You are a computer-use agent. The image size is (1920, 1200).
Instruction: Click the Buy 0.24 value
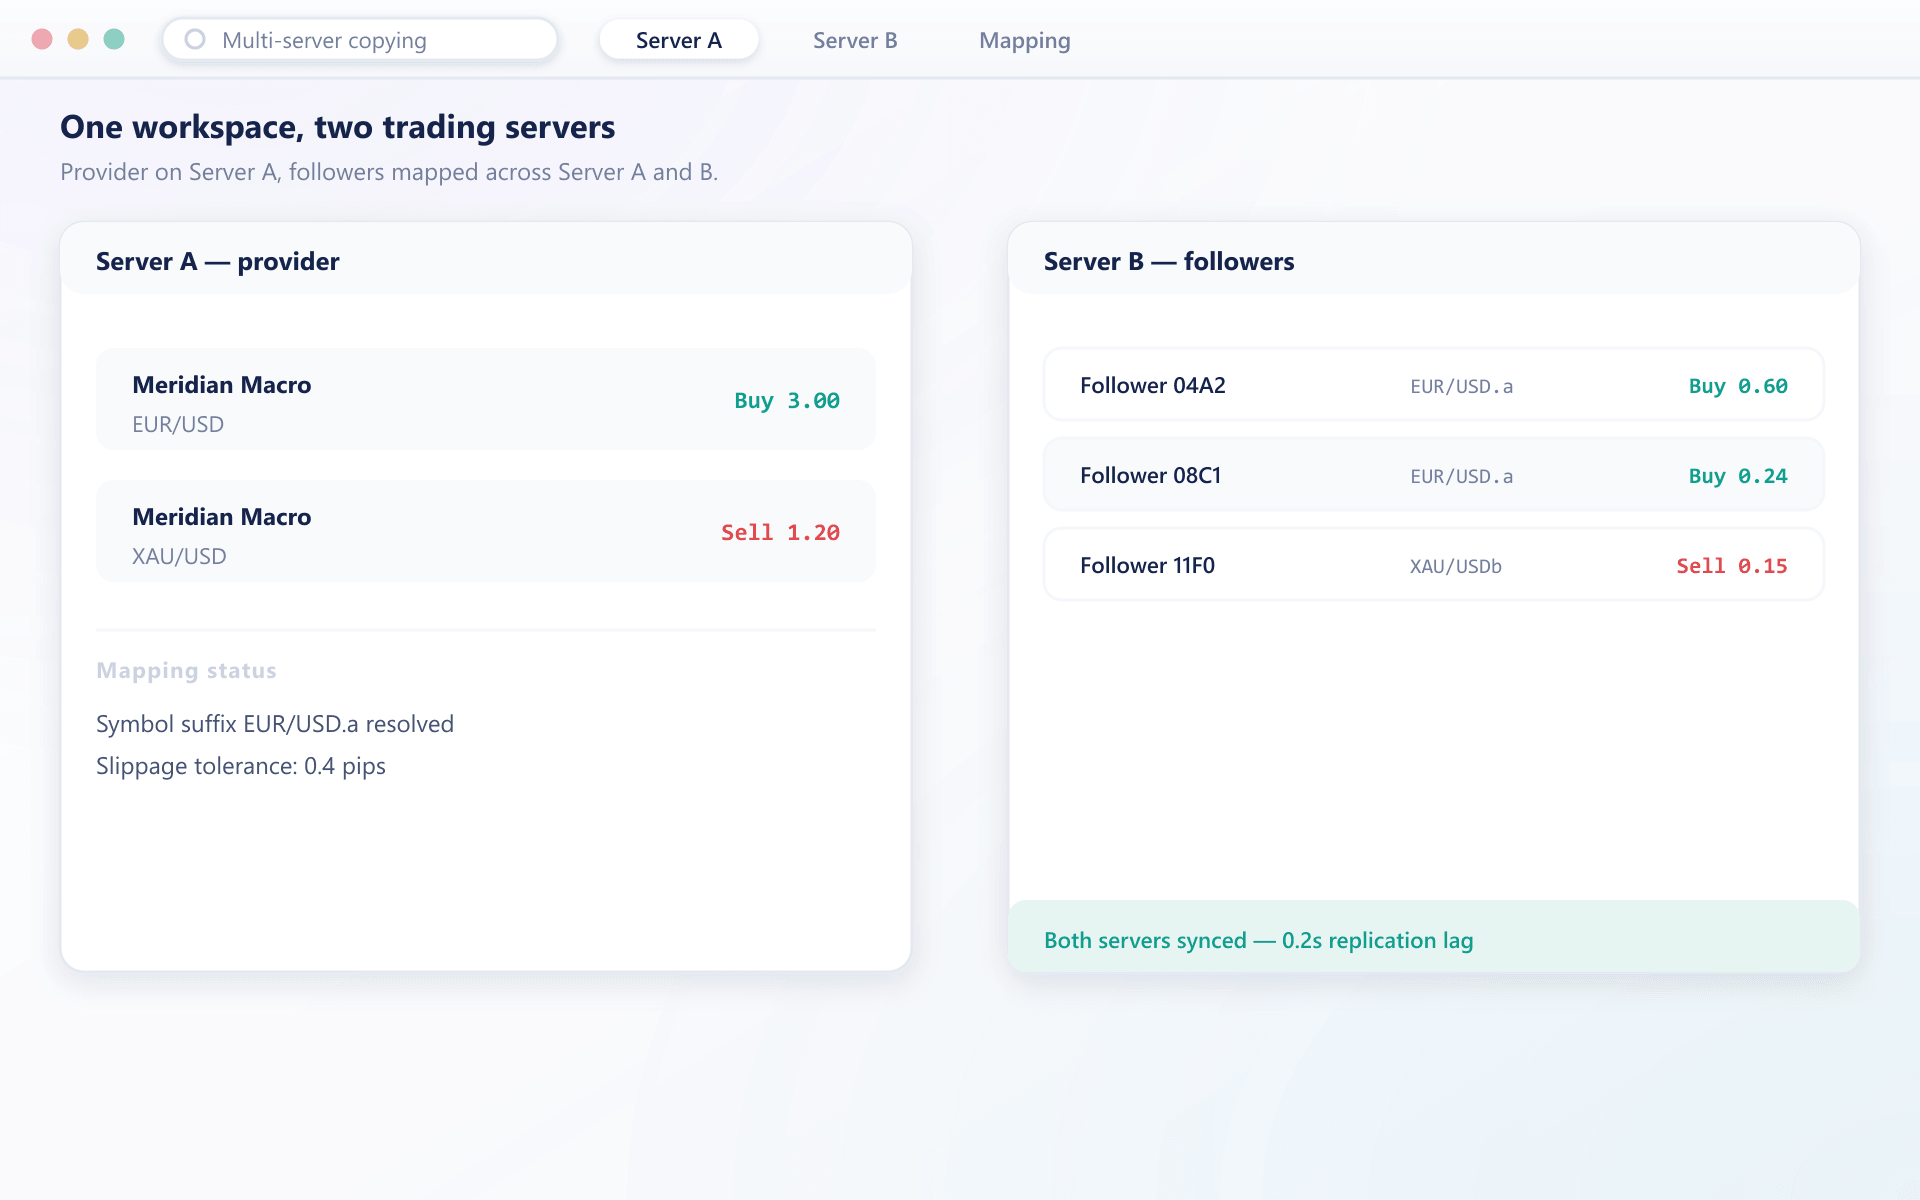coord(1738,476)
